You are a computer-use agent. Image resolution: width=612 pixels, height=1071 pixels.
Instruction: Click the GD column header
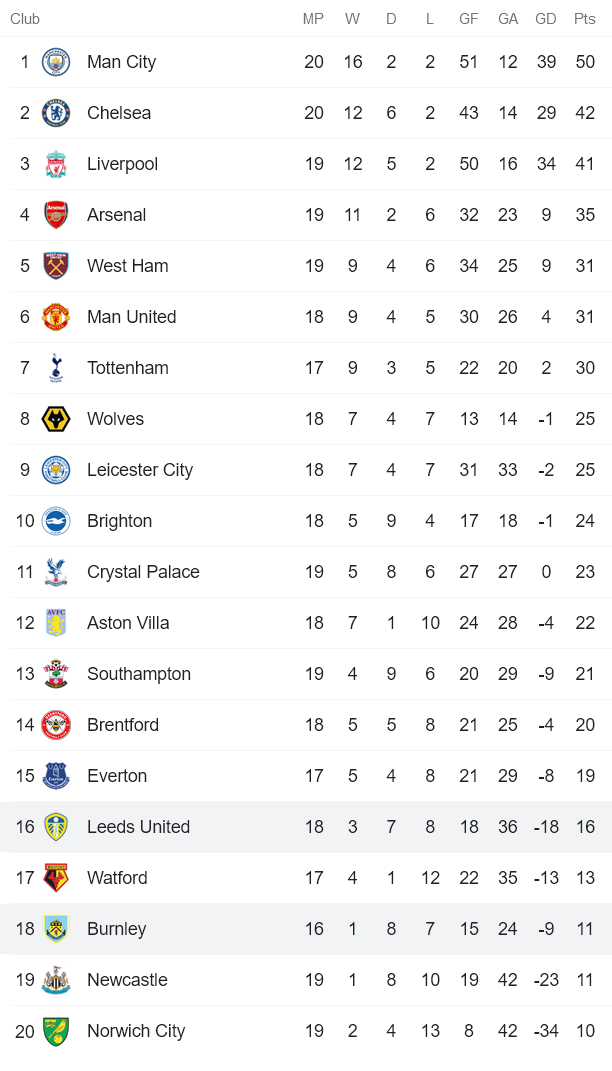pyautogui.click(x=546, y=19)
